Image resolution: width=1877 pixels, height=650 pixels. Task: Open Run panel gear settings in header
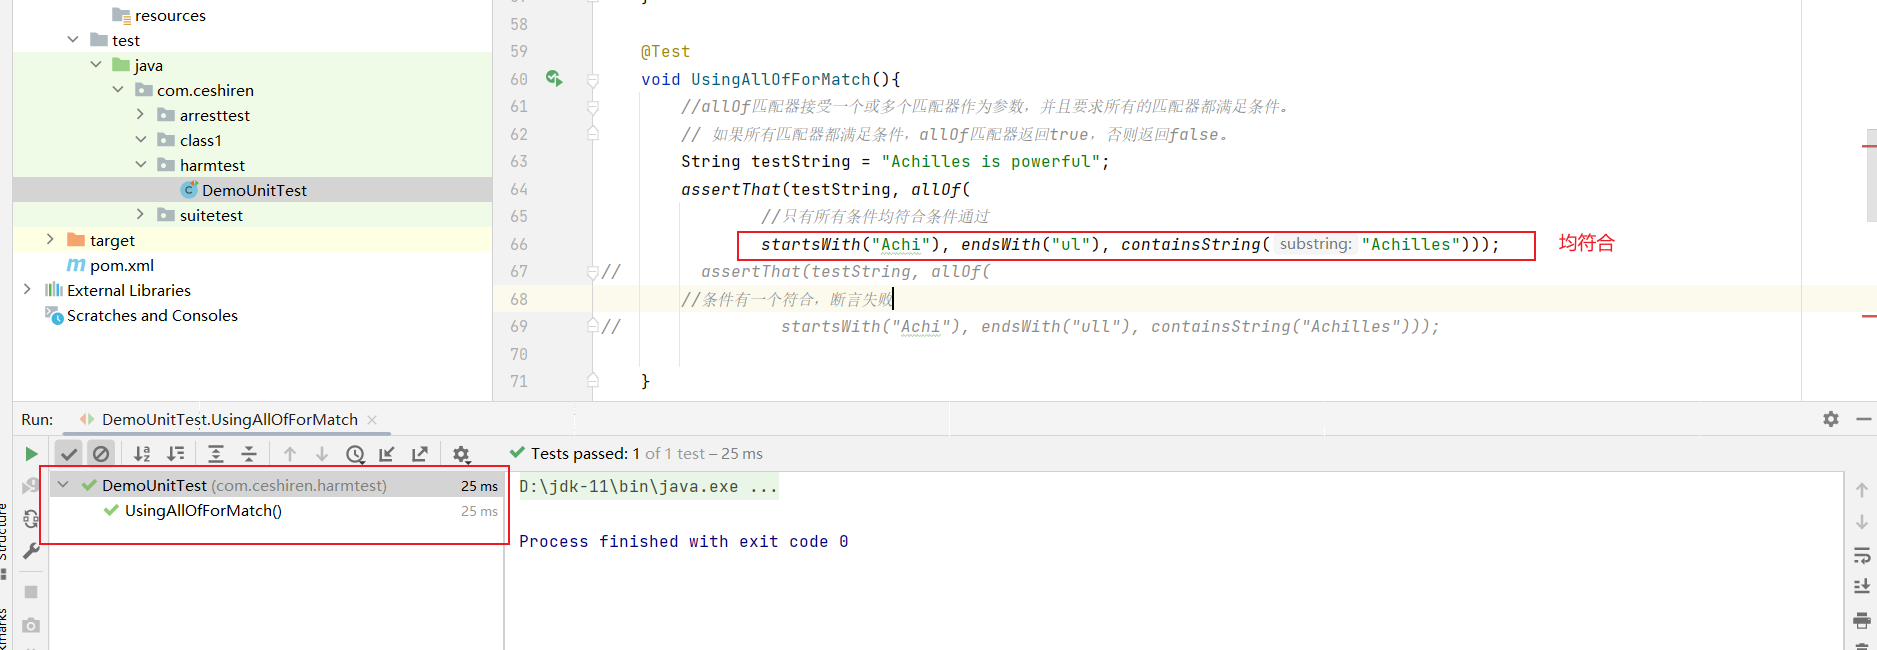point(1830,419)
